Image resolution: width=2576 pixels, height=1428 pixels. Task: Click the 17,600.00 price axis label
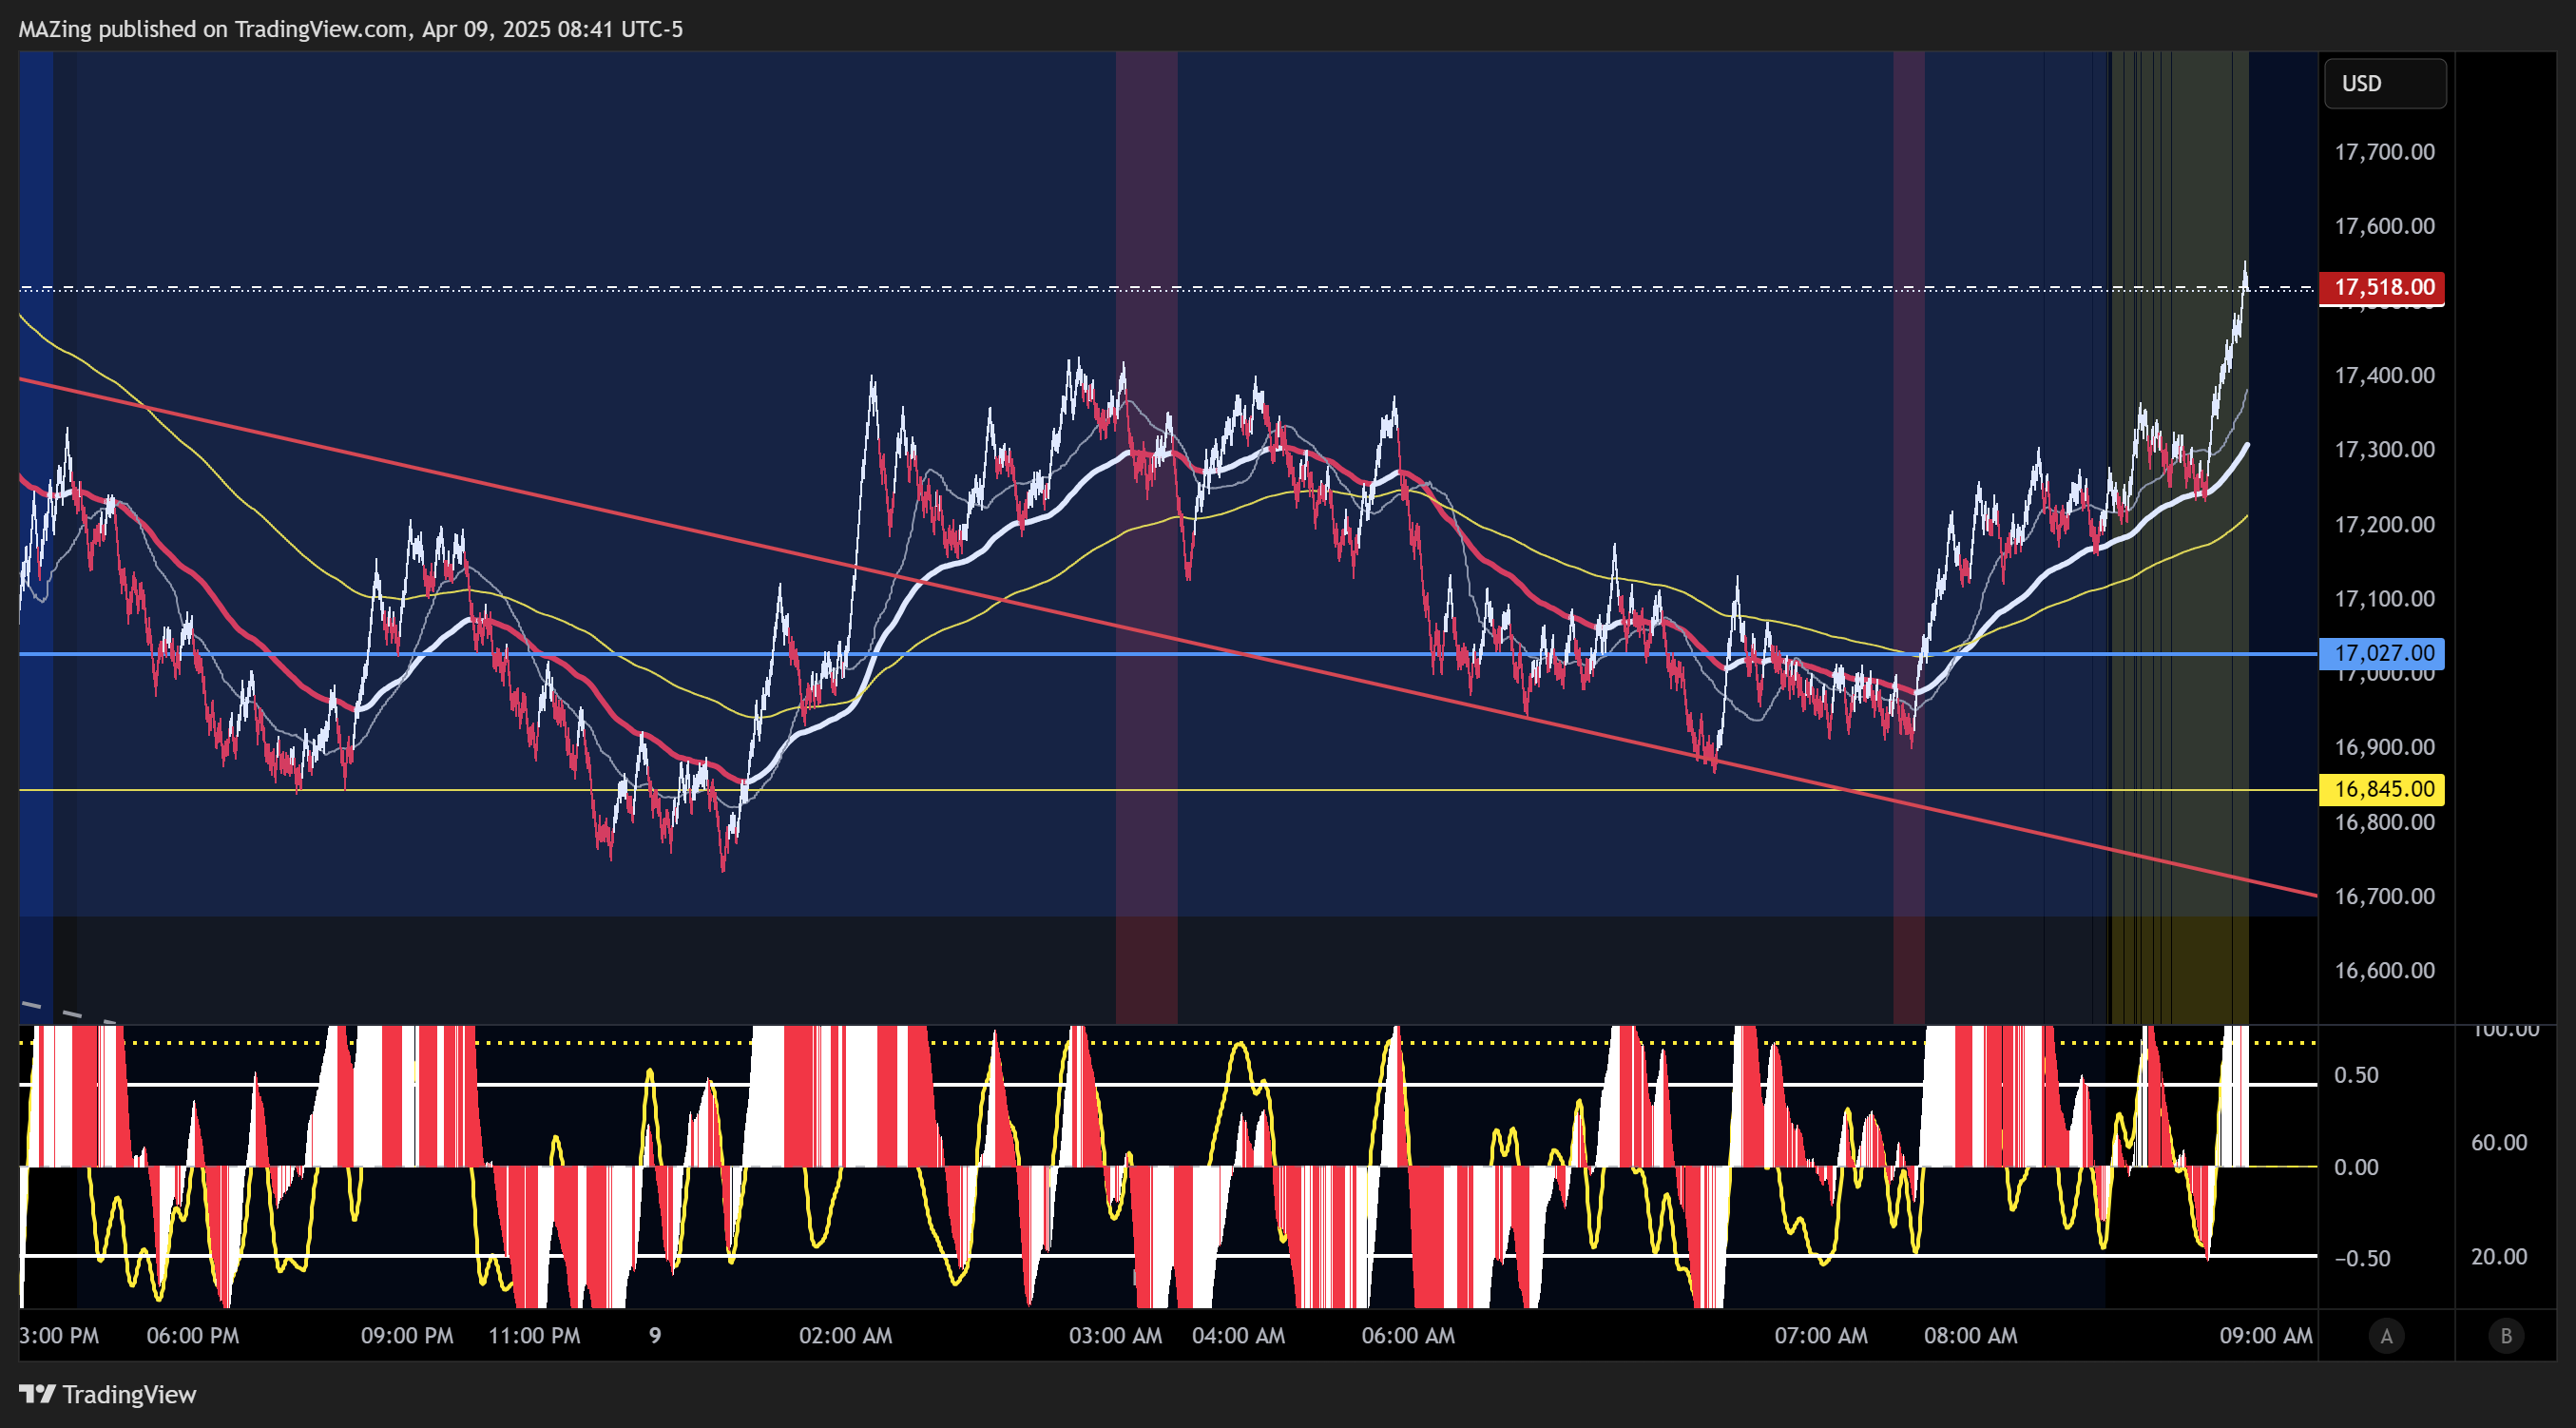click(2384, 226)
